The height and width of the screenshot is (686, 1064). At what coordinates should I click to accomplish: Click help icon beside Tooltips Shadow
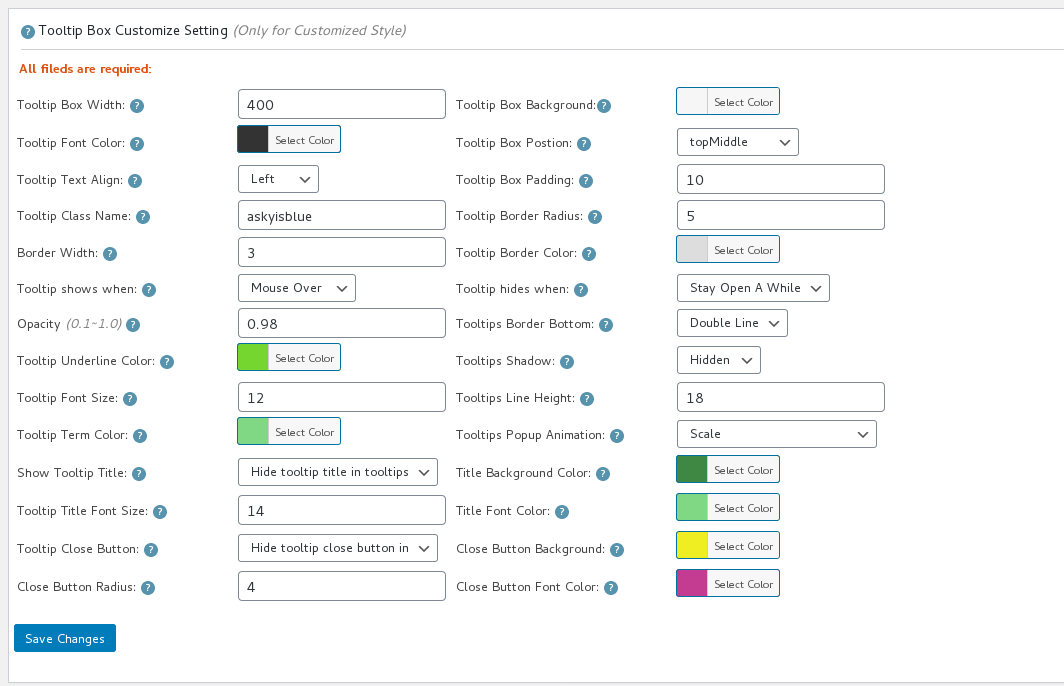tap(566, 362)
